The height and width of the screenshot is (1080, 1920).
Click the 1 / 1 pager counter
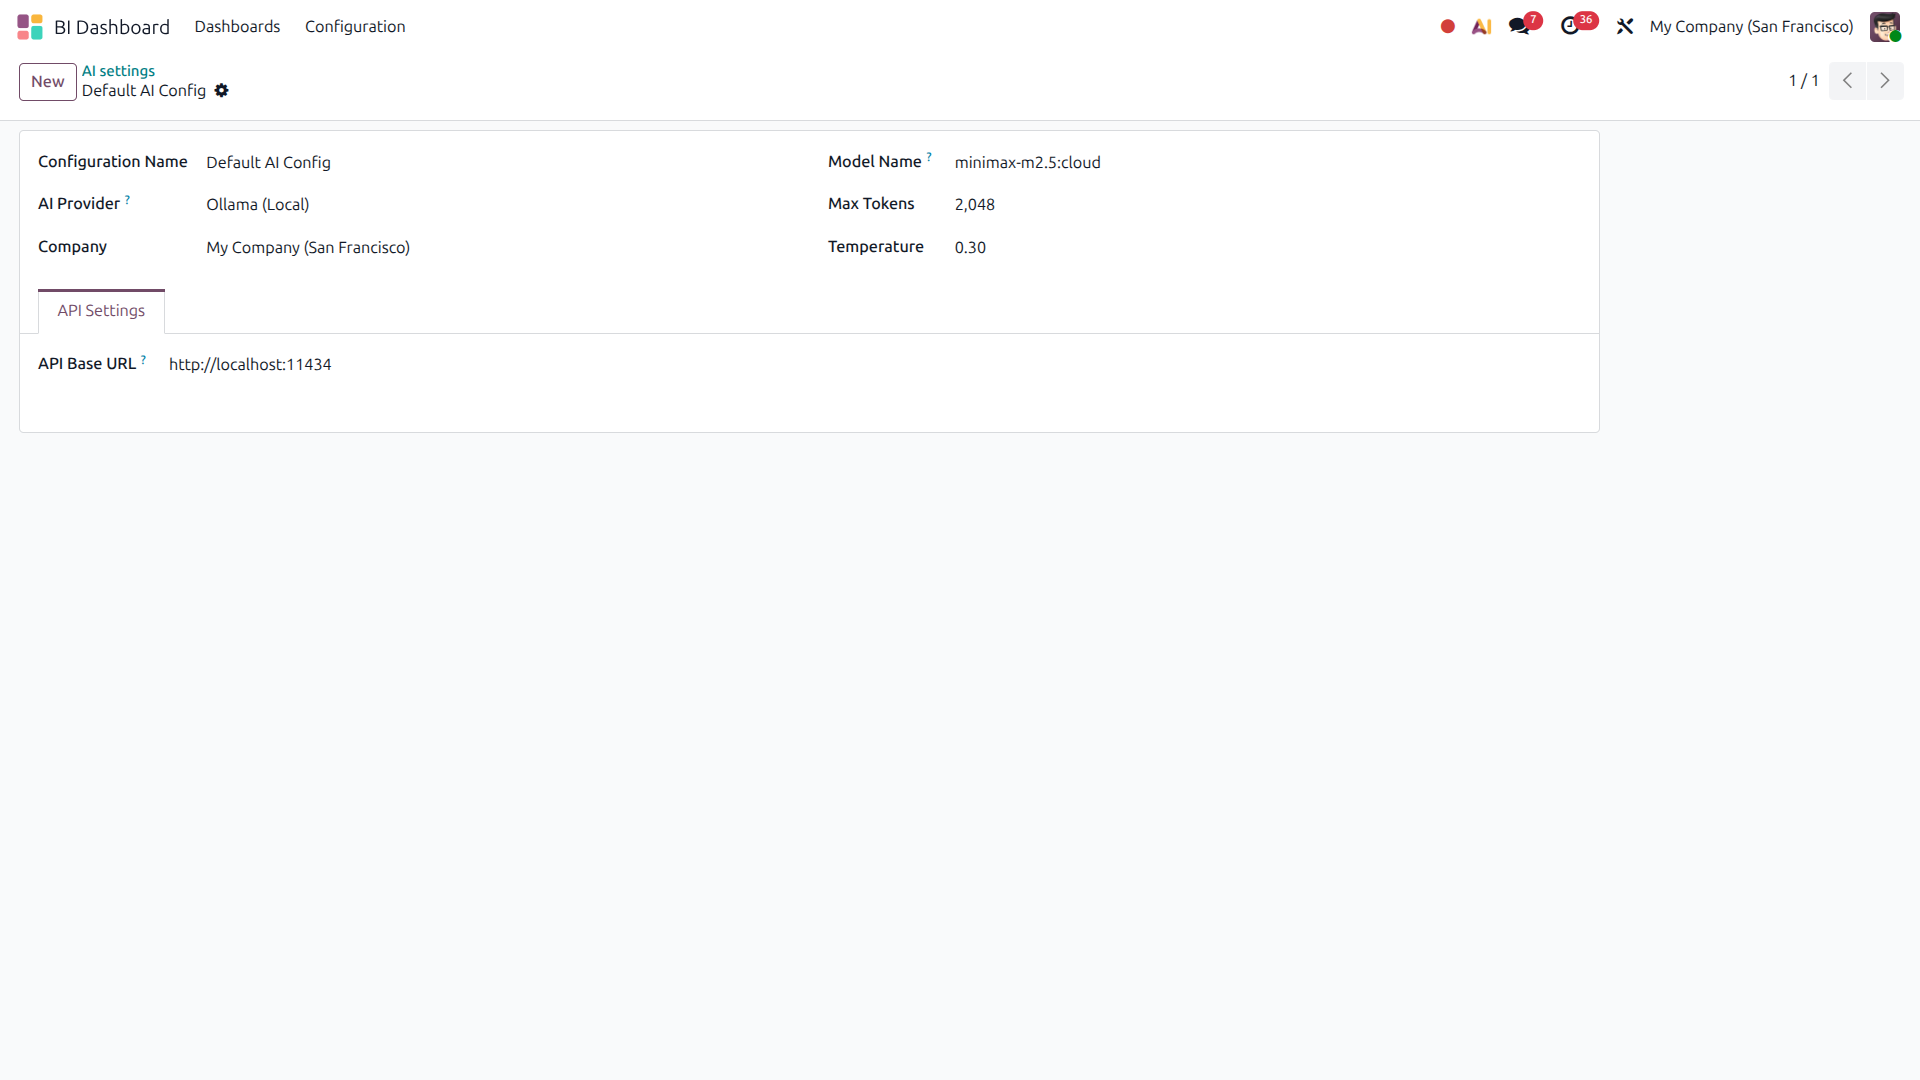1803,81
